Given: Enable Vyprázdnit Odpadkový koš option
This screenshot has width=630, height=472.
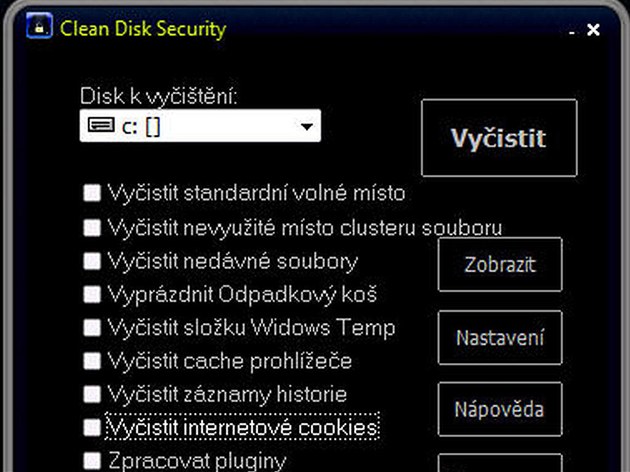Looking at the screenshot, I should [x=92, y=294].
